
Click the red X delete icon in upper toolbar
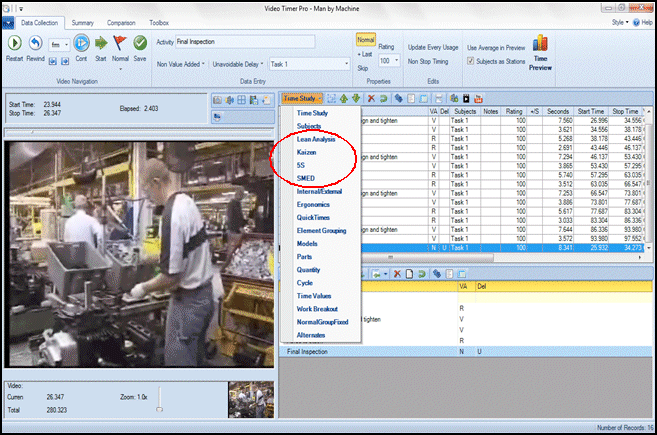coord(371,98)
